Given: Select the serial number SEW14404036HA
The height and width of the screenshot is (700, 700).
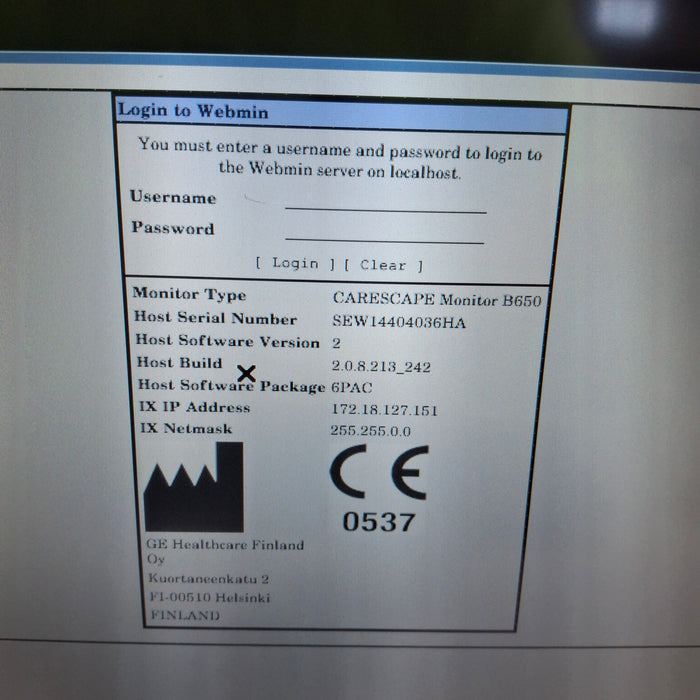Looking at the screenshot, I should point(399,322).
